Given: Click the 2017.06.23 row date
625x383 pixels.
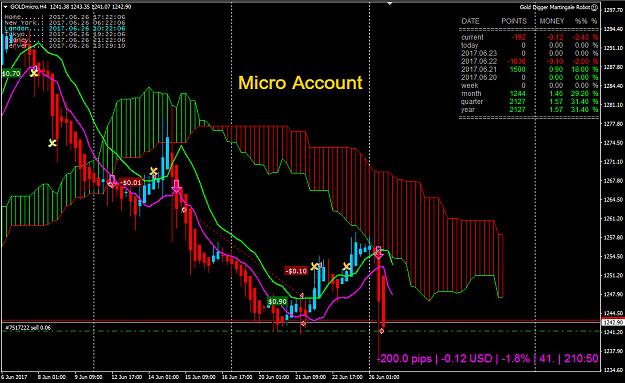Looking at the screenshot, I should (479, 53).
